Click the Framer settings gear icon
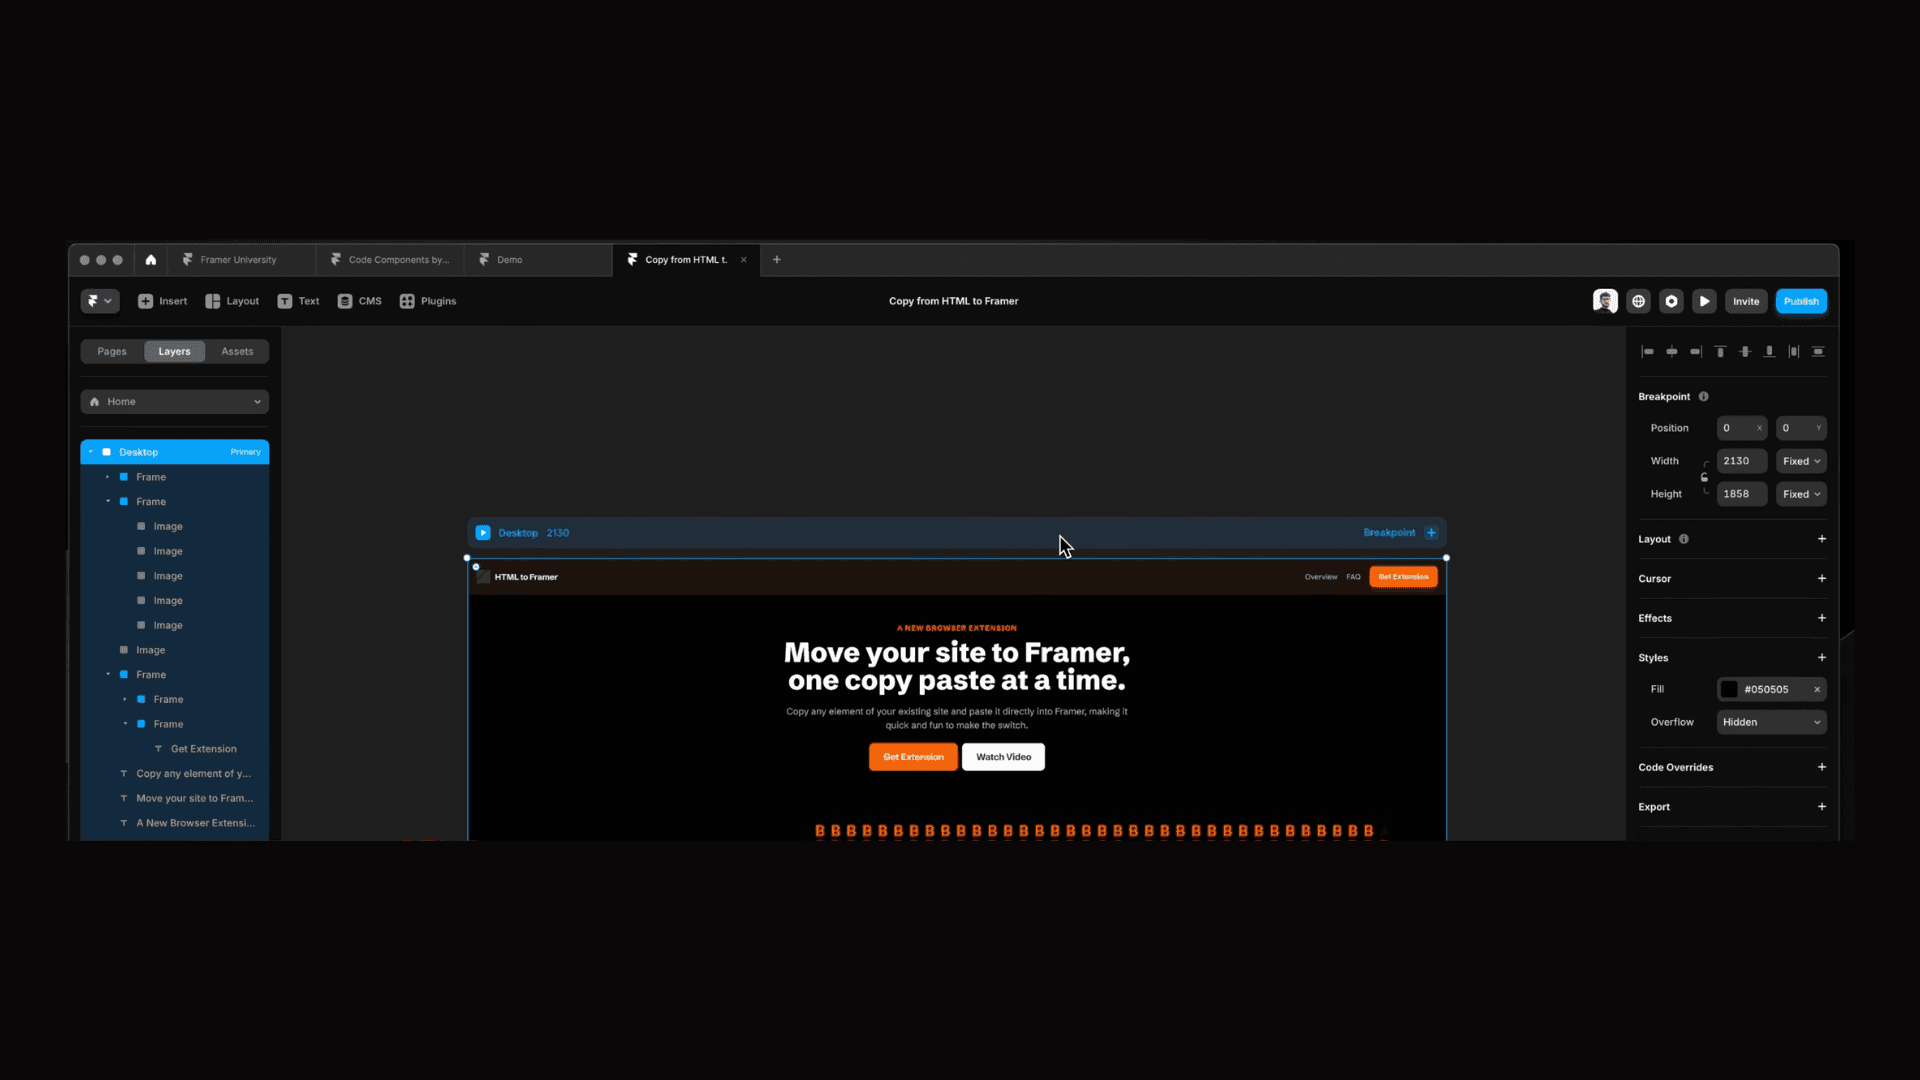This screenshot has height=1080, width=1920. tap(1671, 301)
